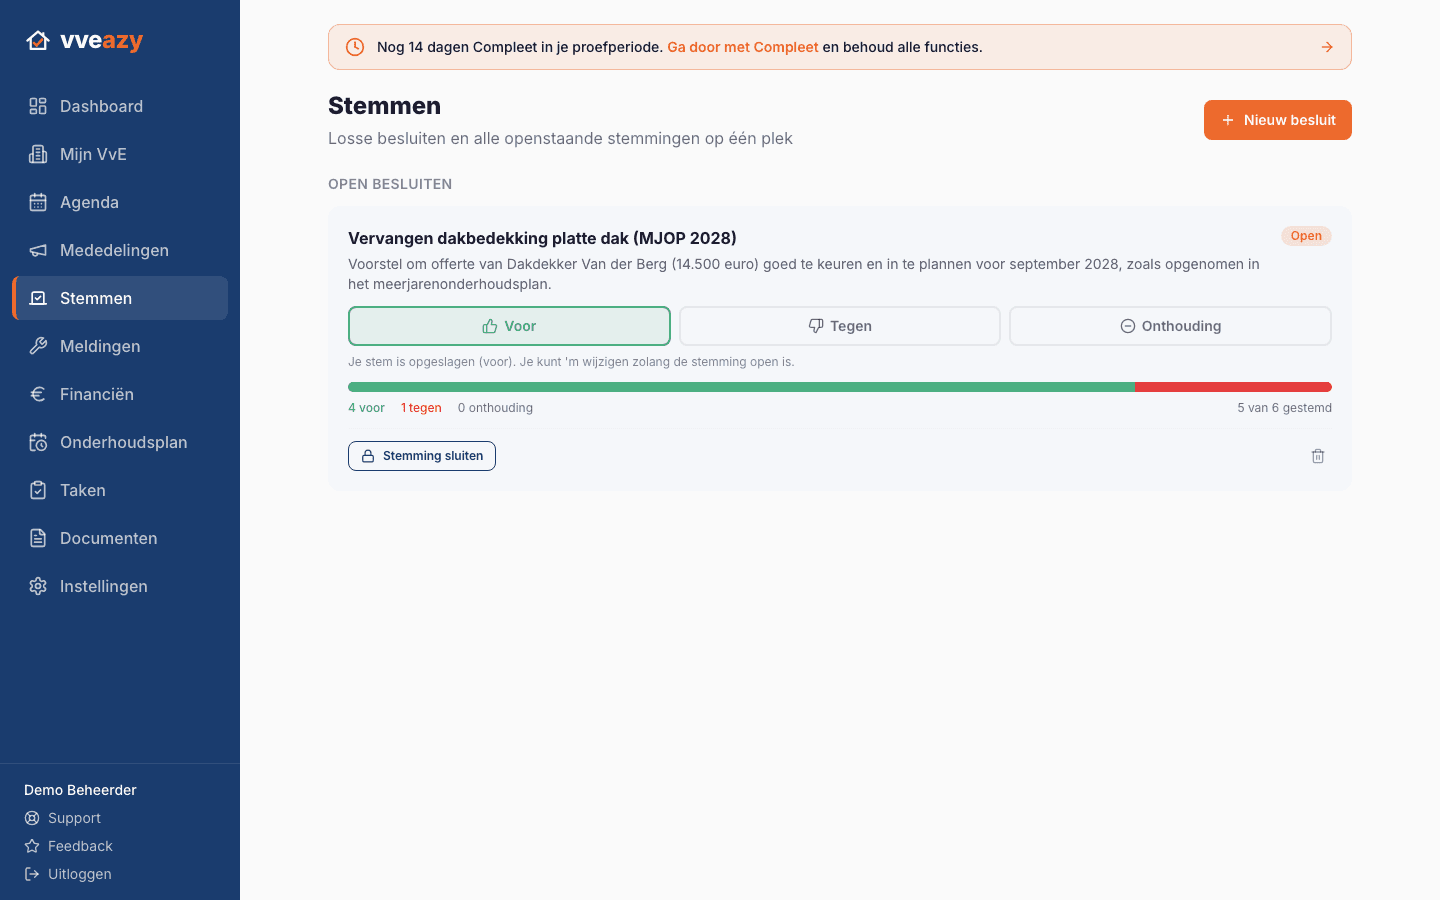Image resolution: width=1440 pixels, height=900 pixels.
Task: Click the Mededelingen megaphone icon
Action: pos(38,250)
